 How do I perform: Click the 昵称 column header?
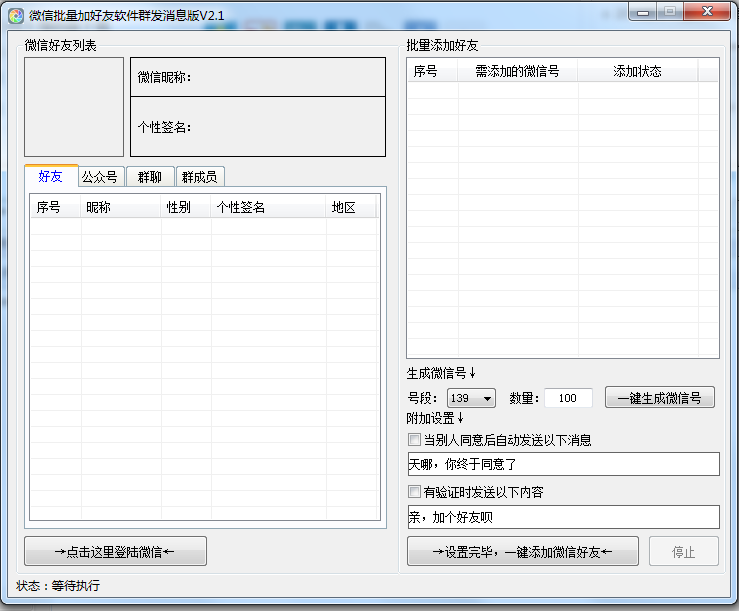click(x=121, y=207)
